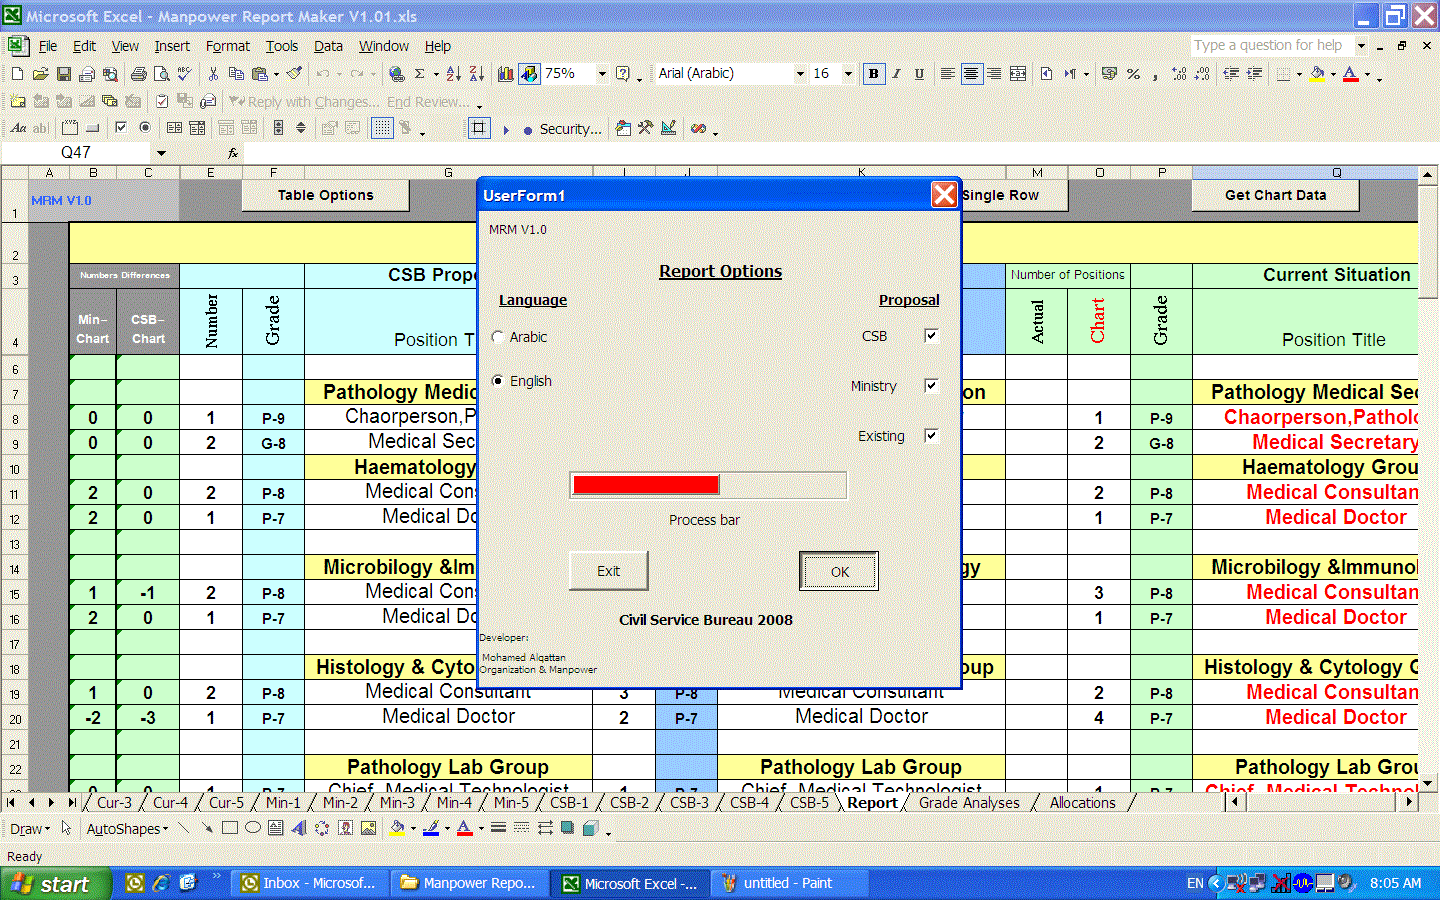This screenshot has width=1440, height=900.
Task: Expand the Paste options arrow
Action: [x=276, y=74]
